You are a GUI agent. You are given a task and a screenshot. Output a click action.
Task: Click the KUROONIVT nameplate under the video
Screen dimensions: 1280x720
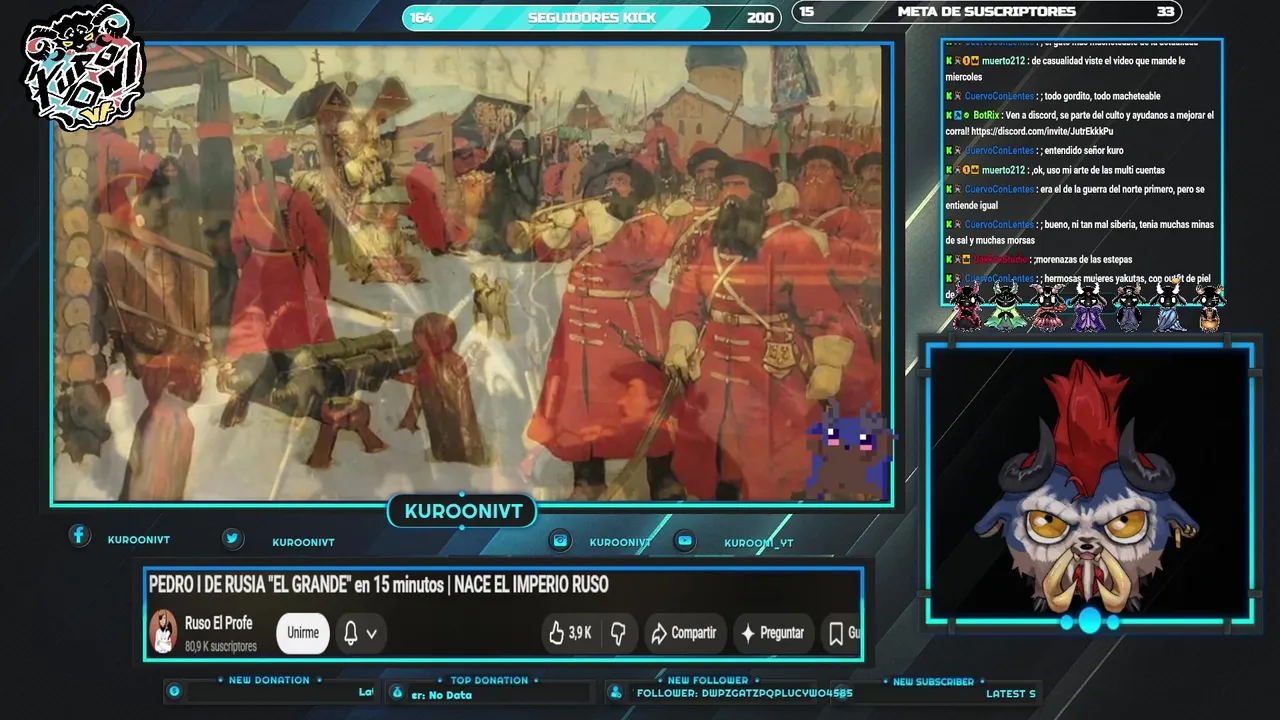pos(463,511)
